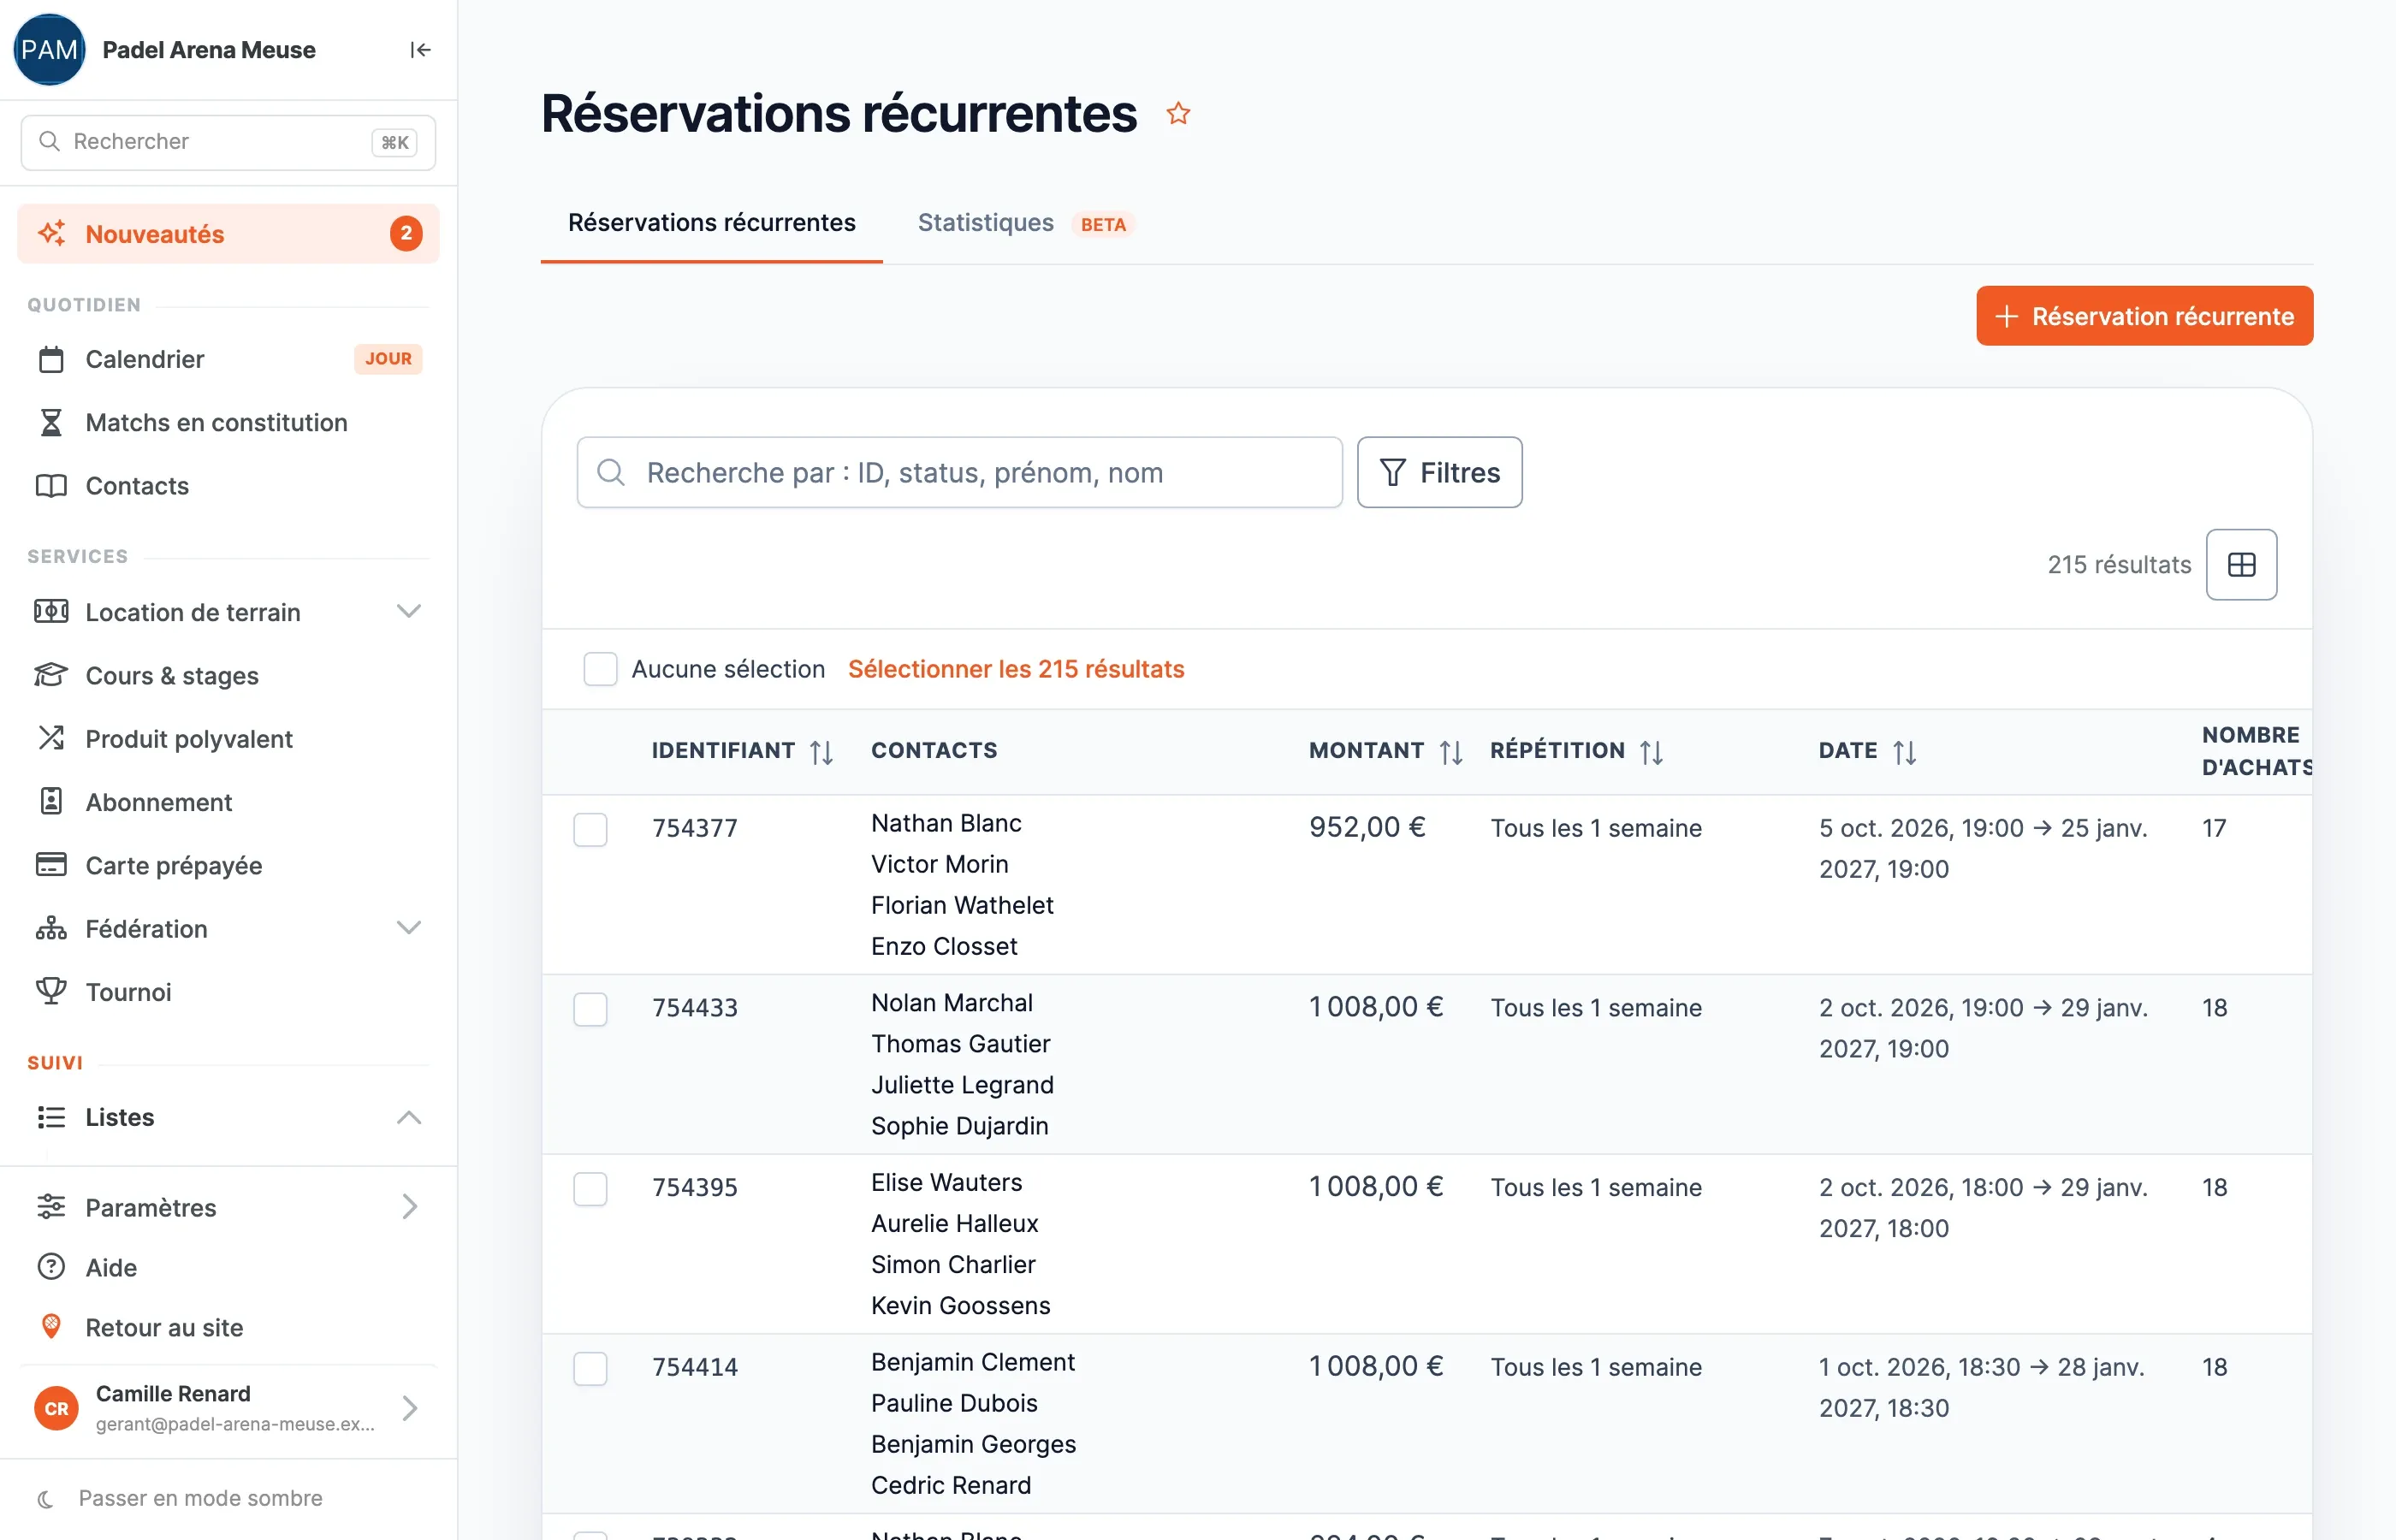This screenshot has height=1540, width=2396.
Task: Click the Cours & stages graduation cap icon
Action: click(51, 675)
